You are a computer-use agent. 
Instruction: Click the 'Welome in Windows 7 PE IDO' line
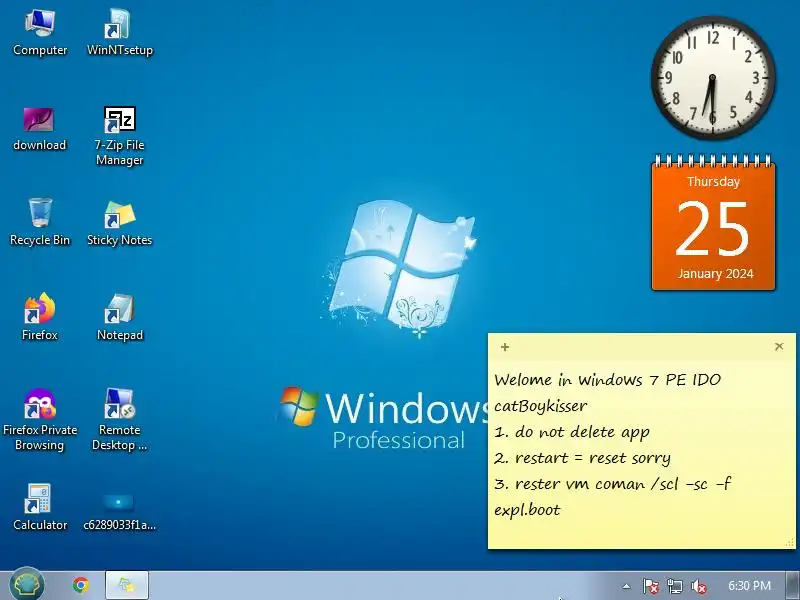607,380
